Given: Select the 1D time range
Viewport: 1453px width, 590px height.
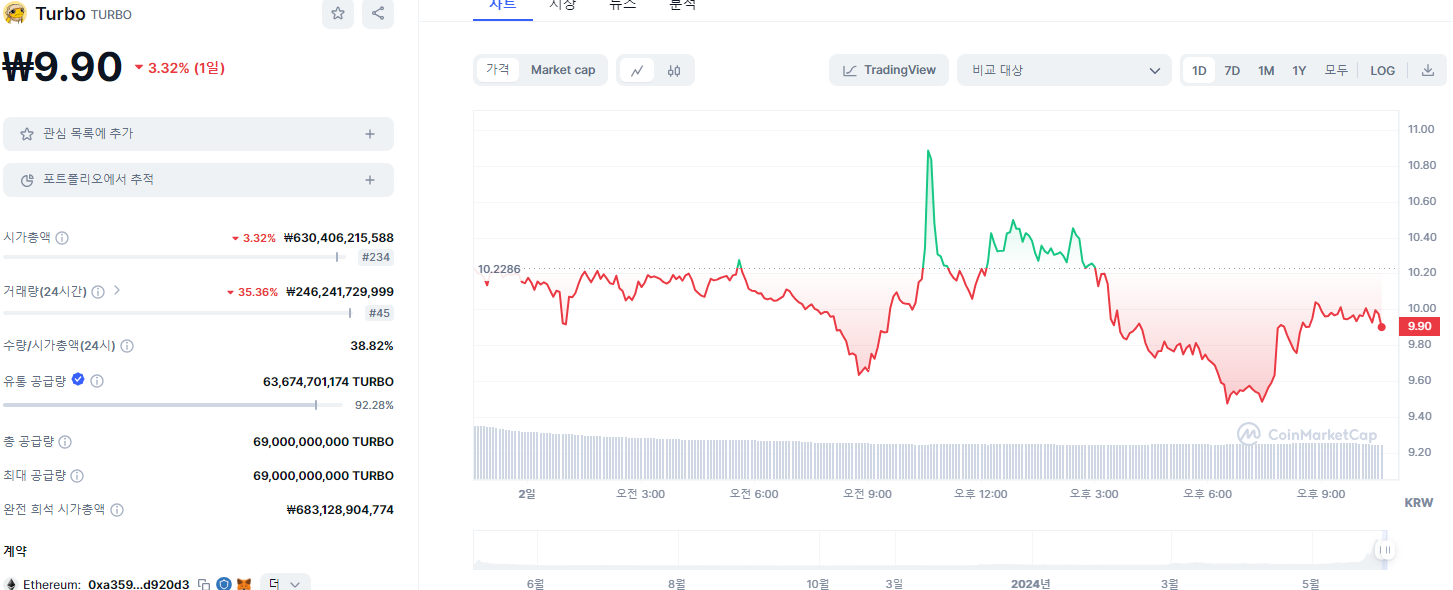Looking at the screenshot, I should pos(1199,70).
